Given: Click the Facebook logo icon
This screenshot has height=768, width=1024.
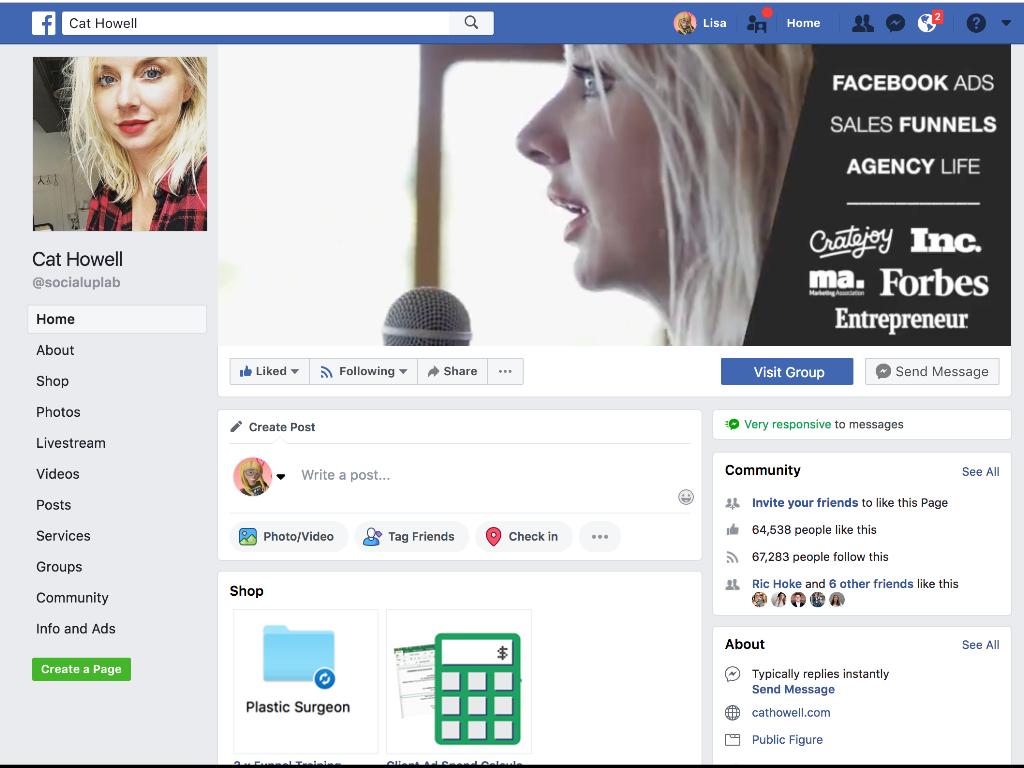Looking at the screenshot, I should [x=43, y=23].
